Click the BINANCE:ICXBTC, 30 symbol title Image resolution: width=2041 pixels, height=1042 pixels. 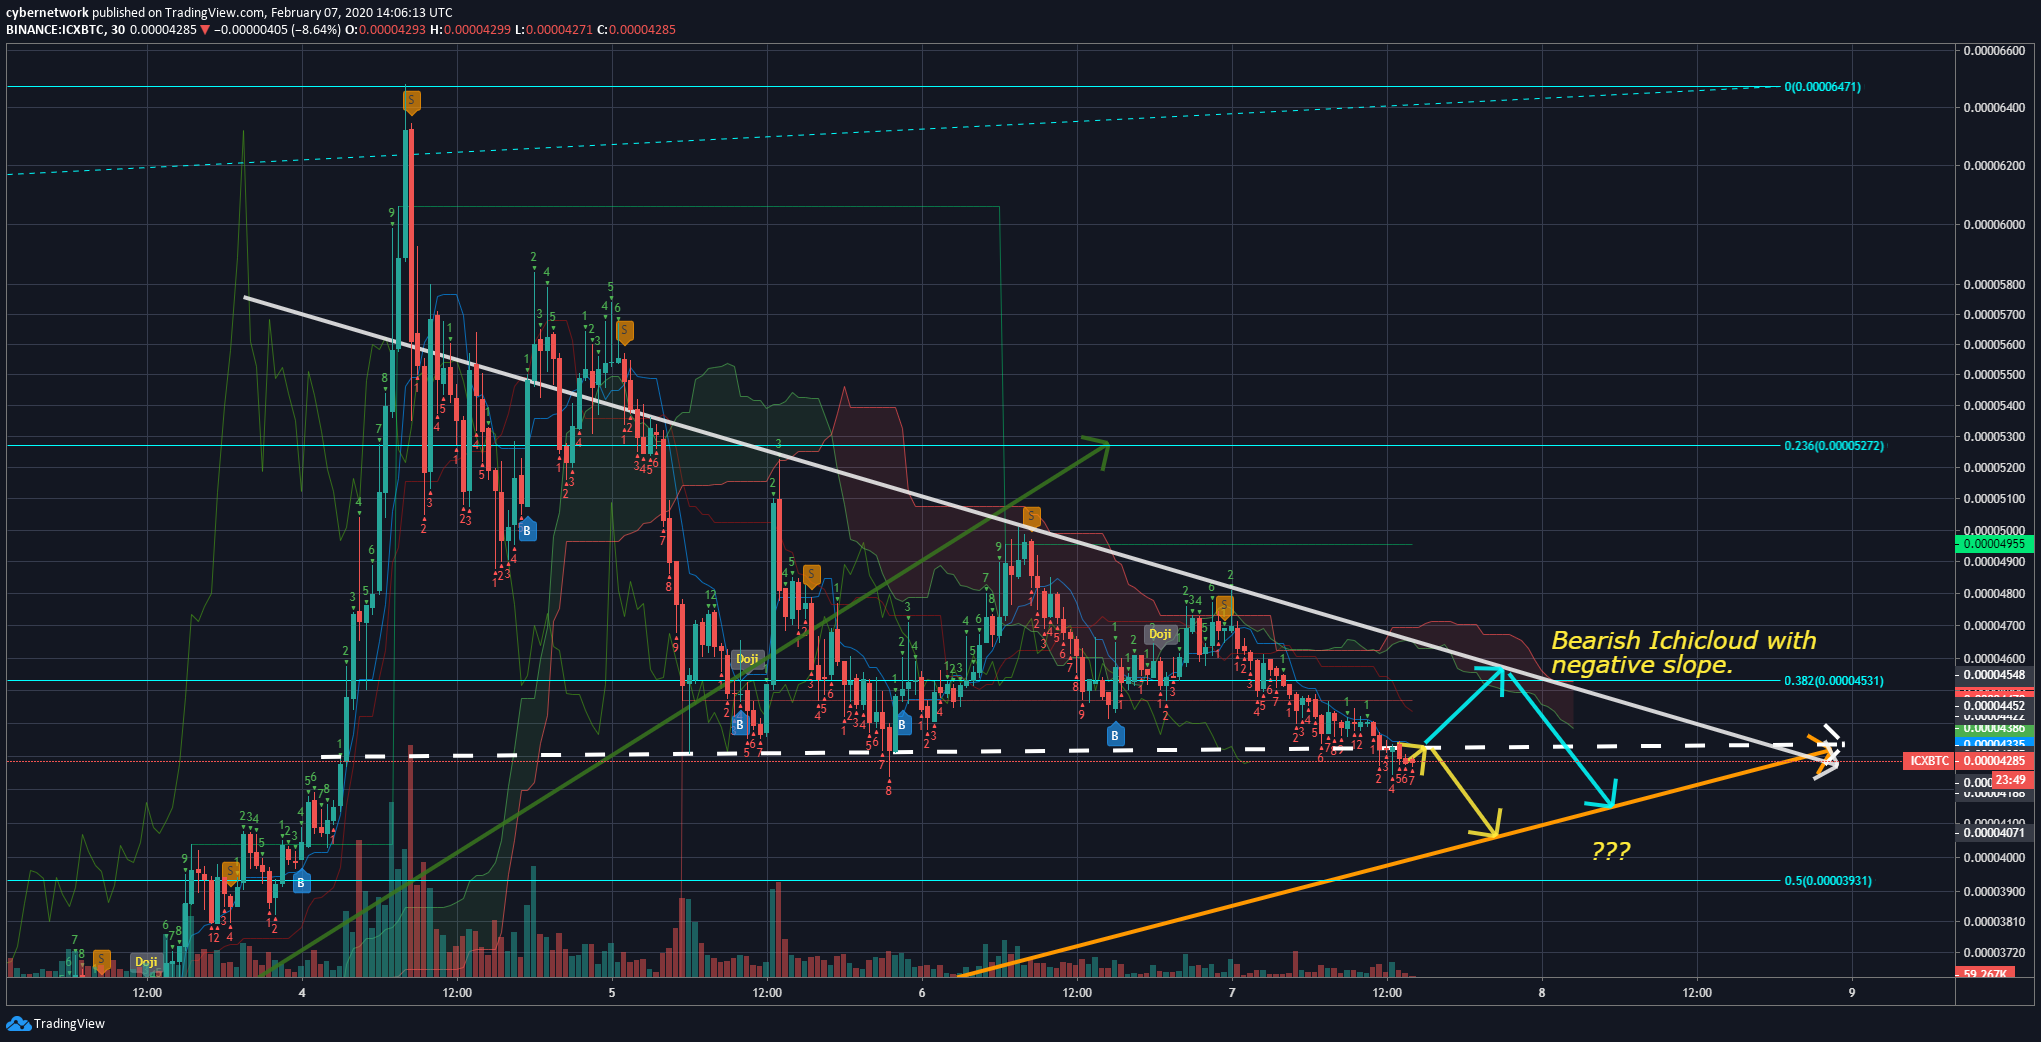click(65, 30)
